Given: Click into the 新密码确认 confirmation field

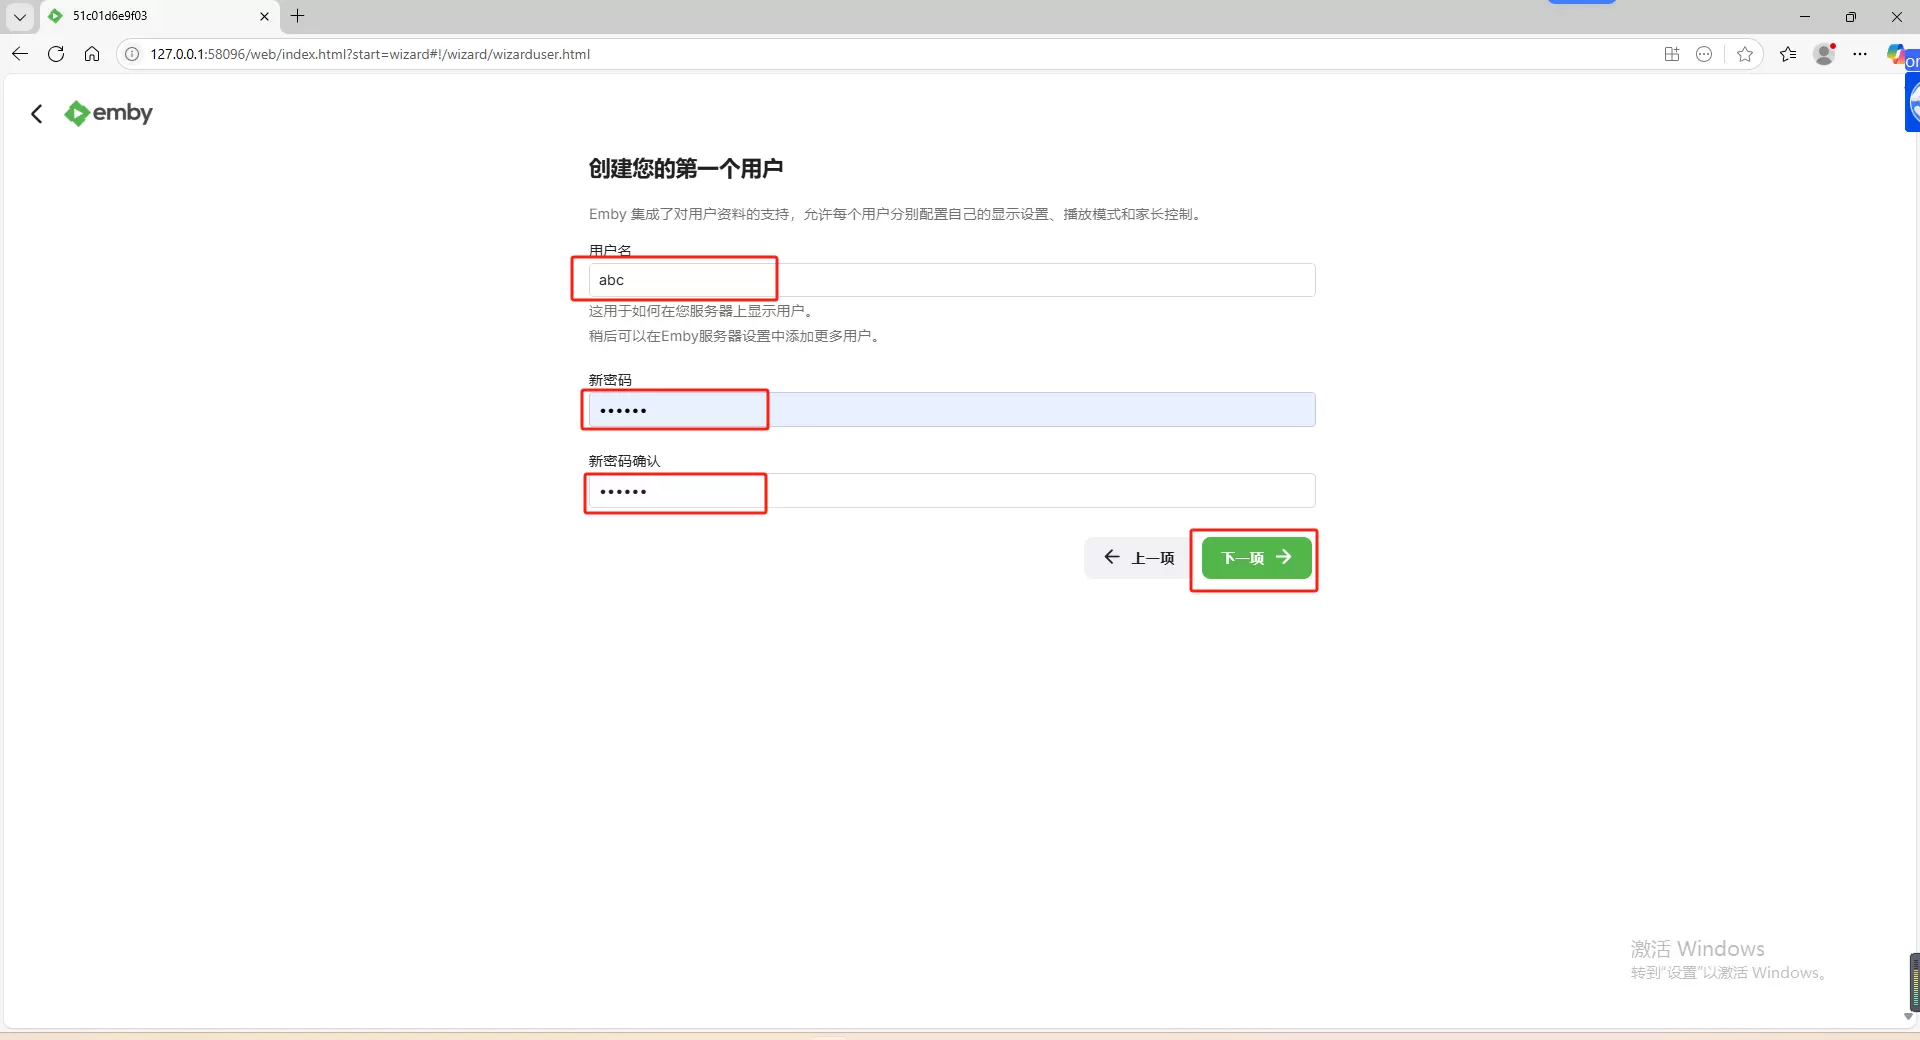Looking at the screenshot, I should click(950, 491).
